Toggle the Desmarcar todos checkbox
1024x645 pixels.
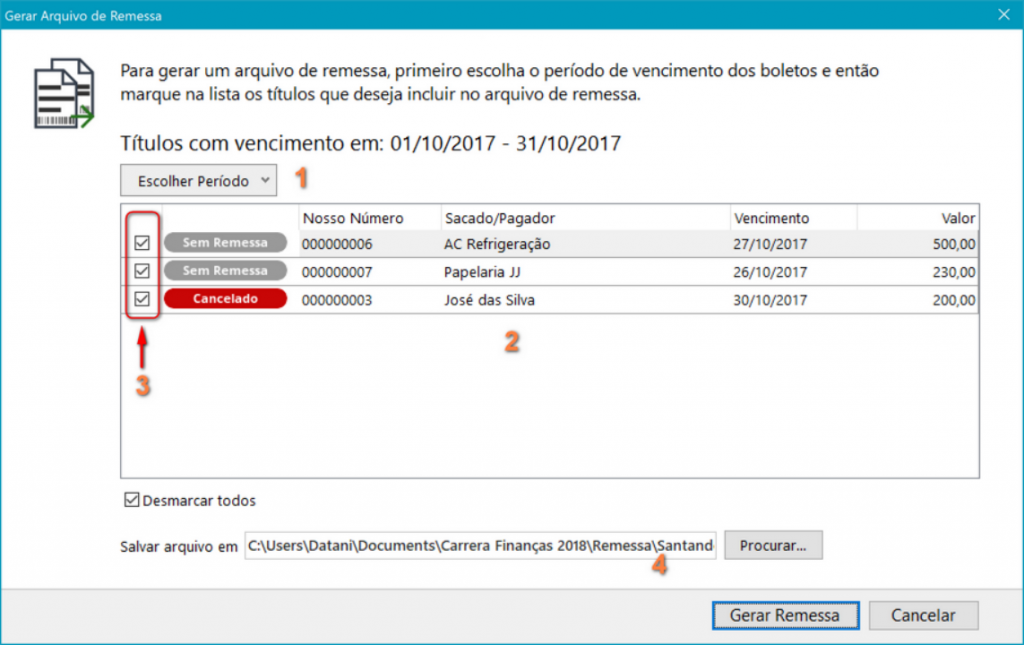(131, 500)
